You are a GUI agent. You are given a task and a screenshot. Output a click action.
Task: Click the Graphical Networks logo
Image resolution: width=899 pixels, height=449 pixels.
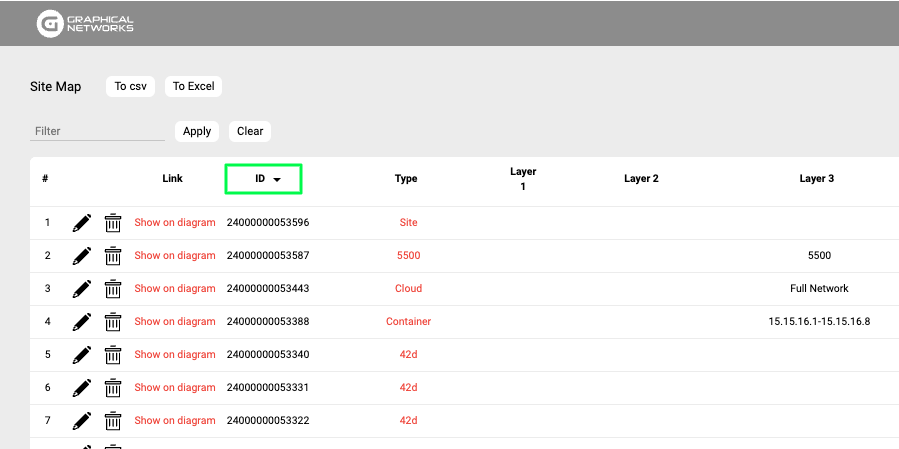pos(85,23)
